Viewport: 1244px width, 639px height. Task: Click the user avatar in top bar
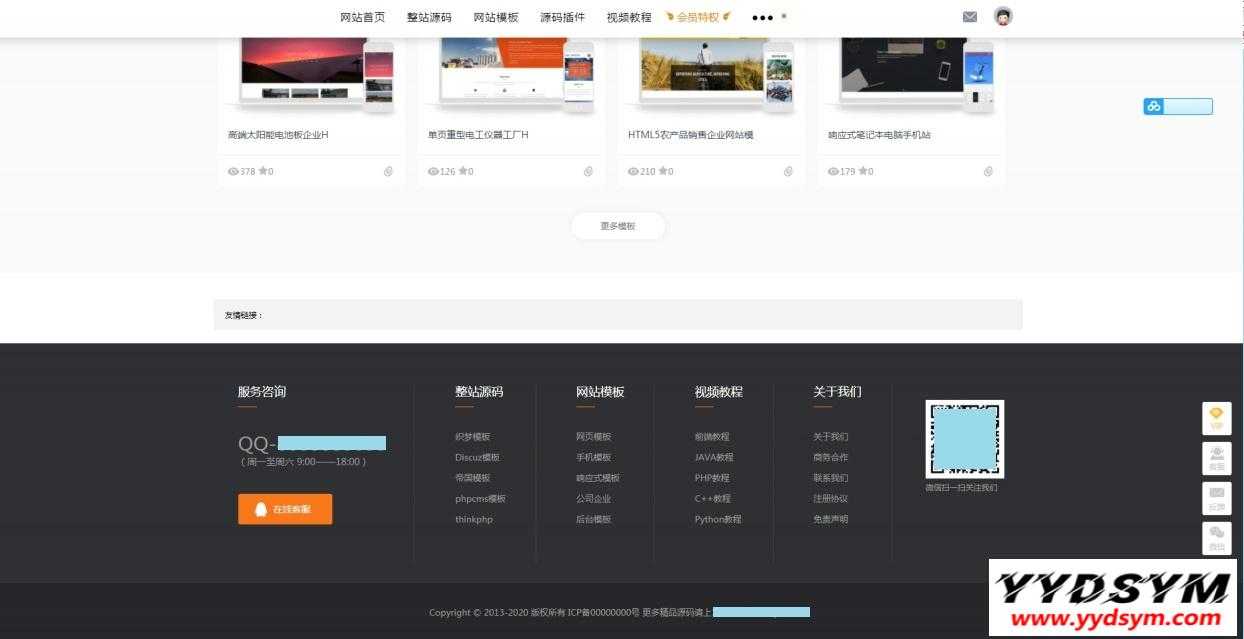click(x=1003, y=17)
